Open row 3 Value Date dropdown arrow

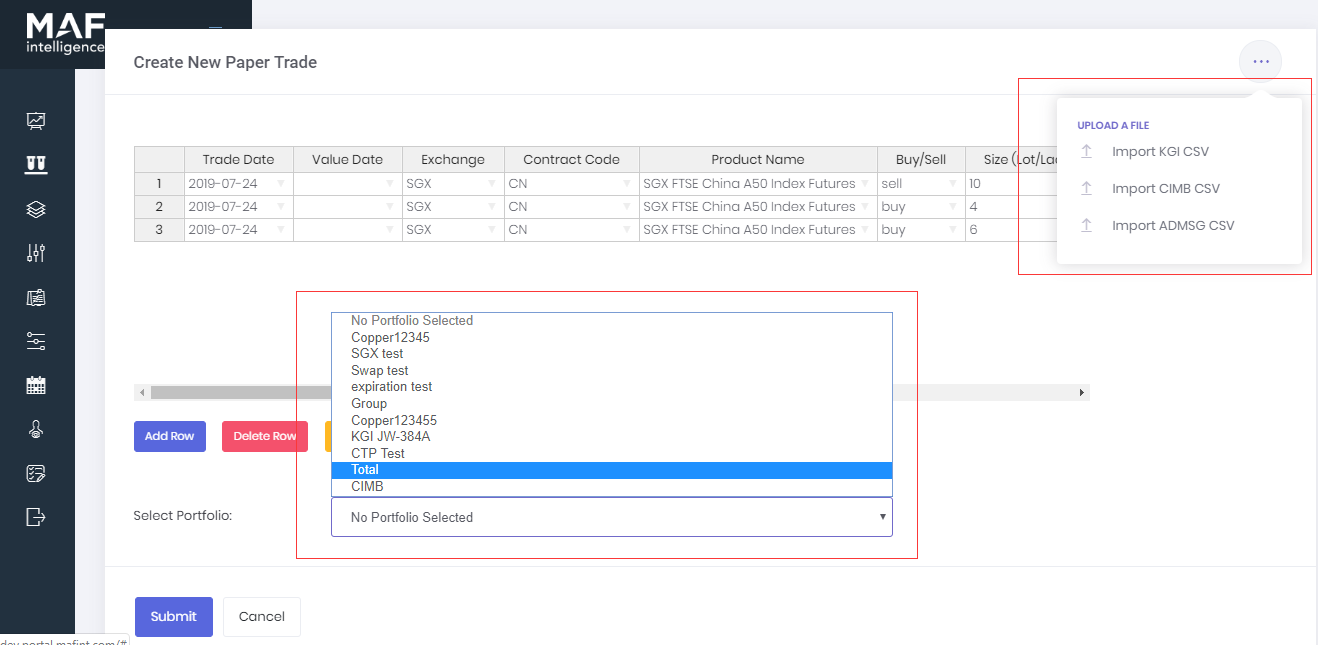390,230
